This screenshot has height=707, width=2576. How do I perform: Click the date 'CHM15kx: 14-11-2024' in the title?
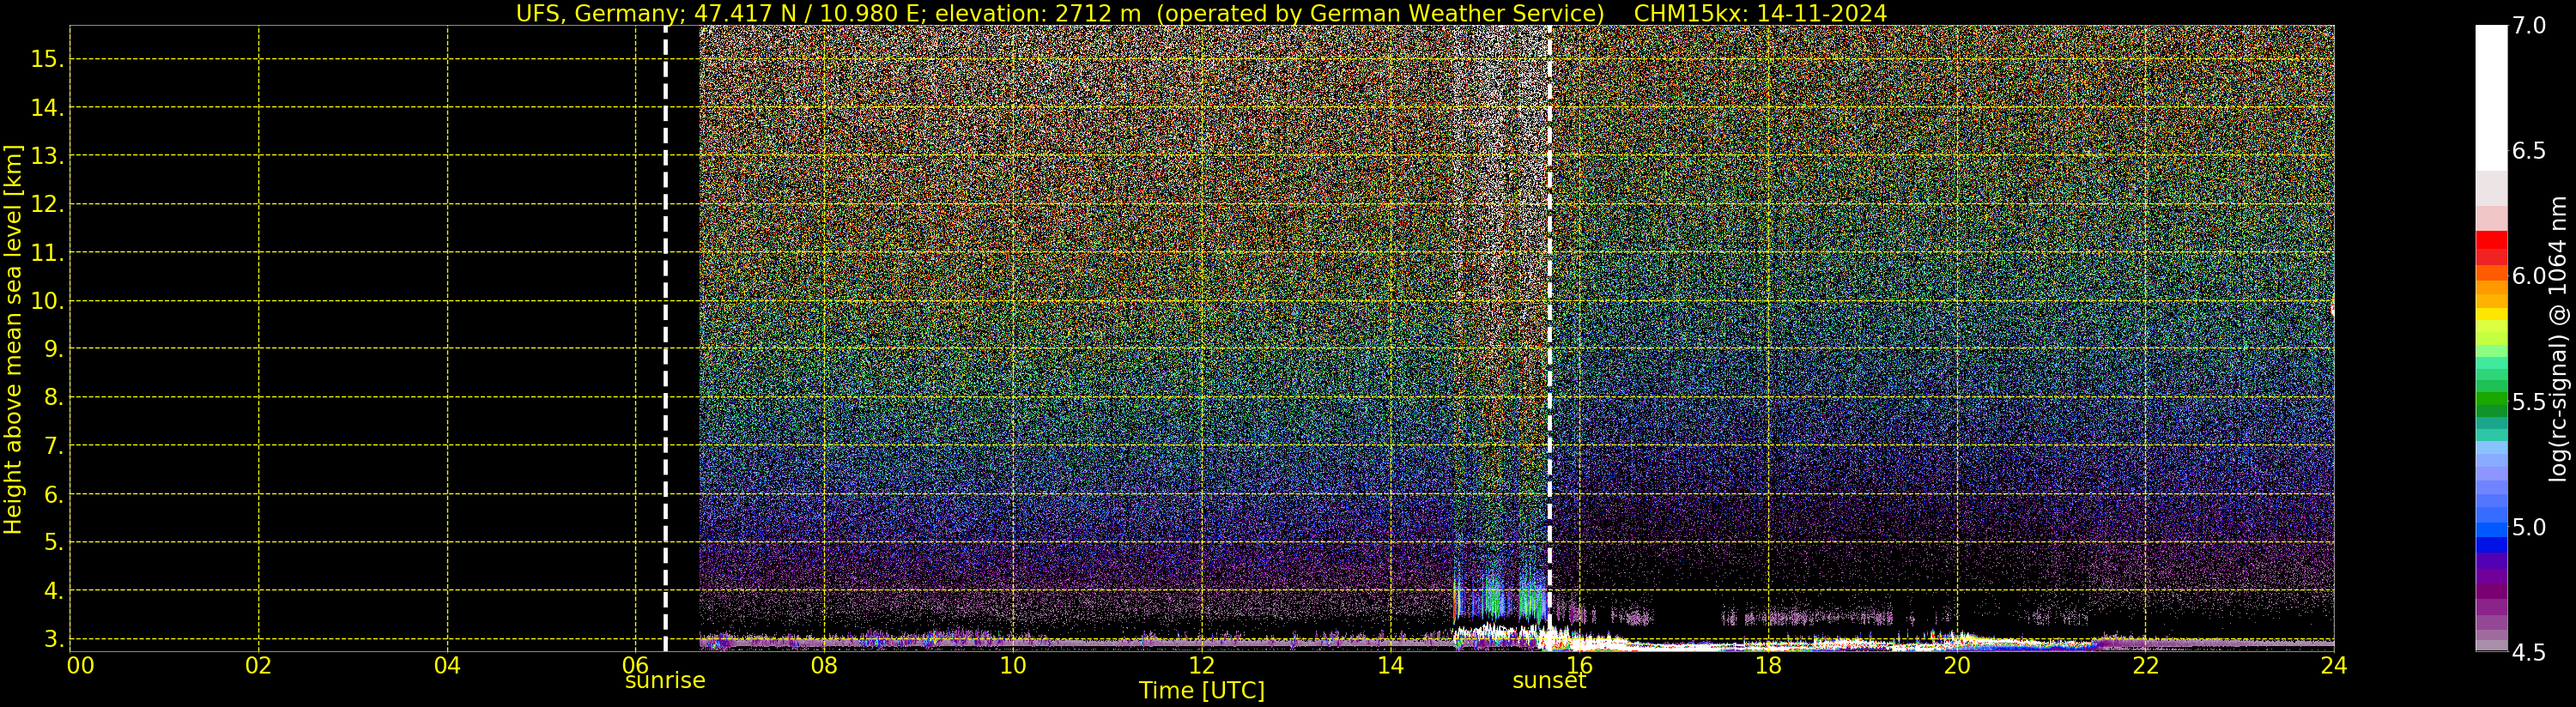[1760, 13]
